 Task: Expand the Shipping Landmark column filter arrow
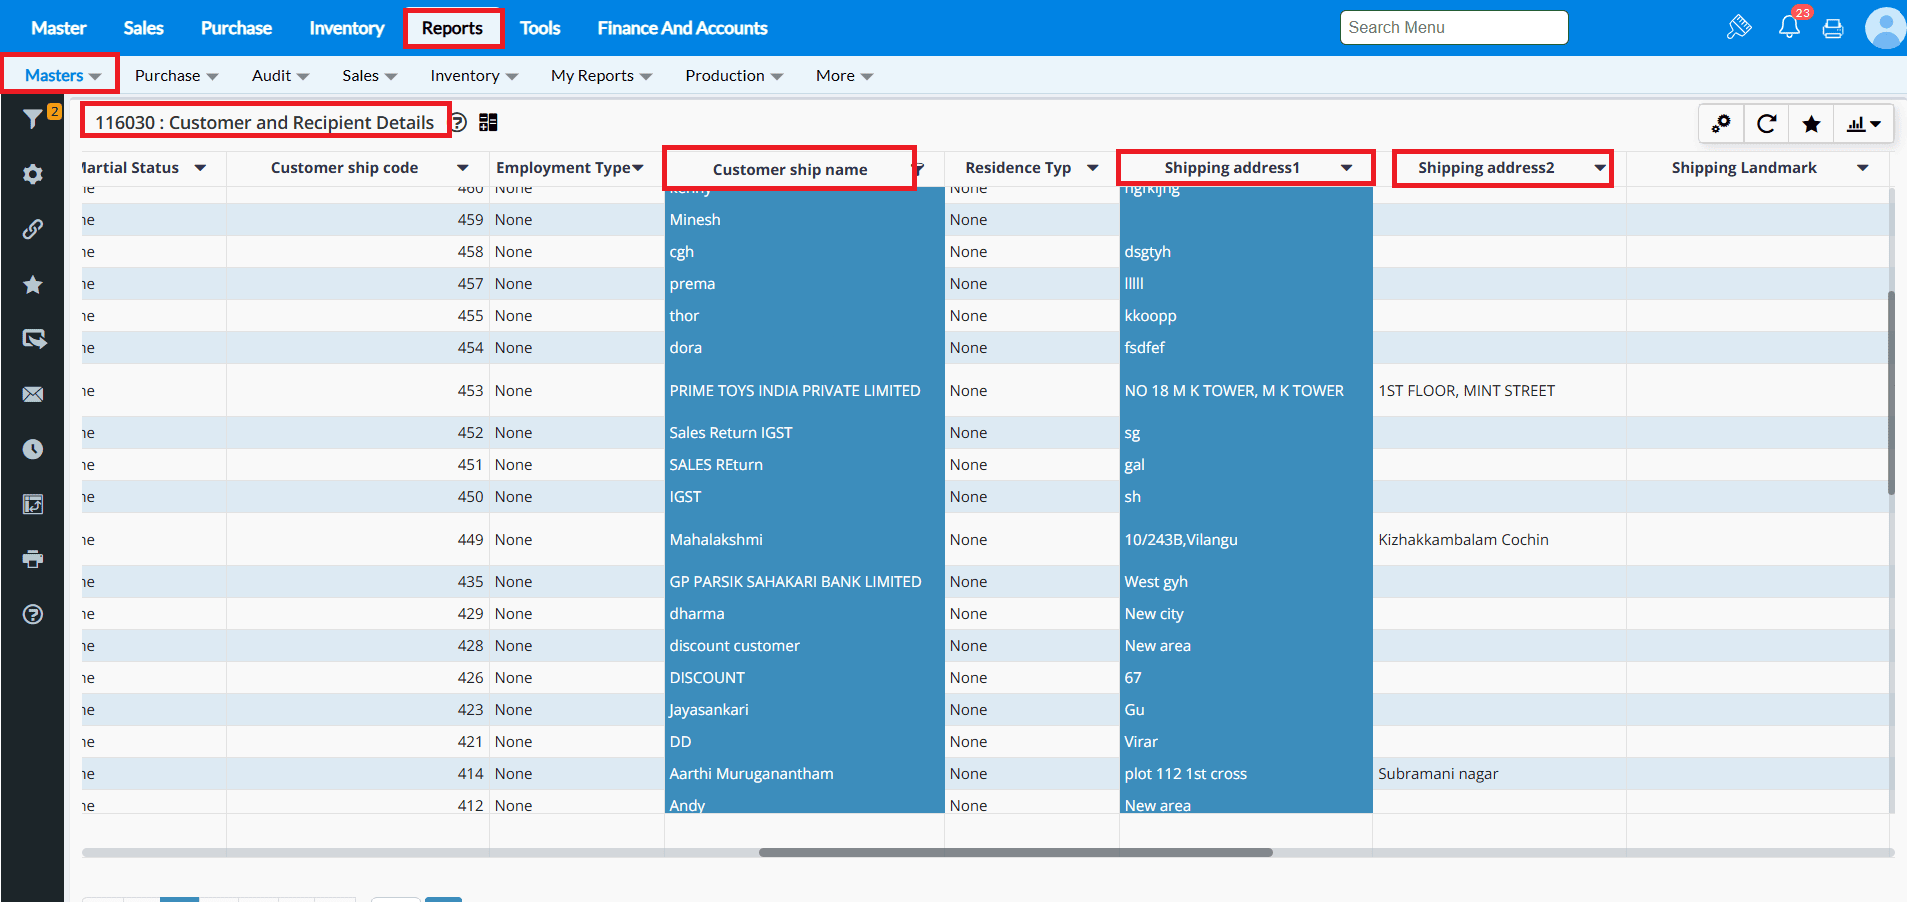1862,168
